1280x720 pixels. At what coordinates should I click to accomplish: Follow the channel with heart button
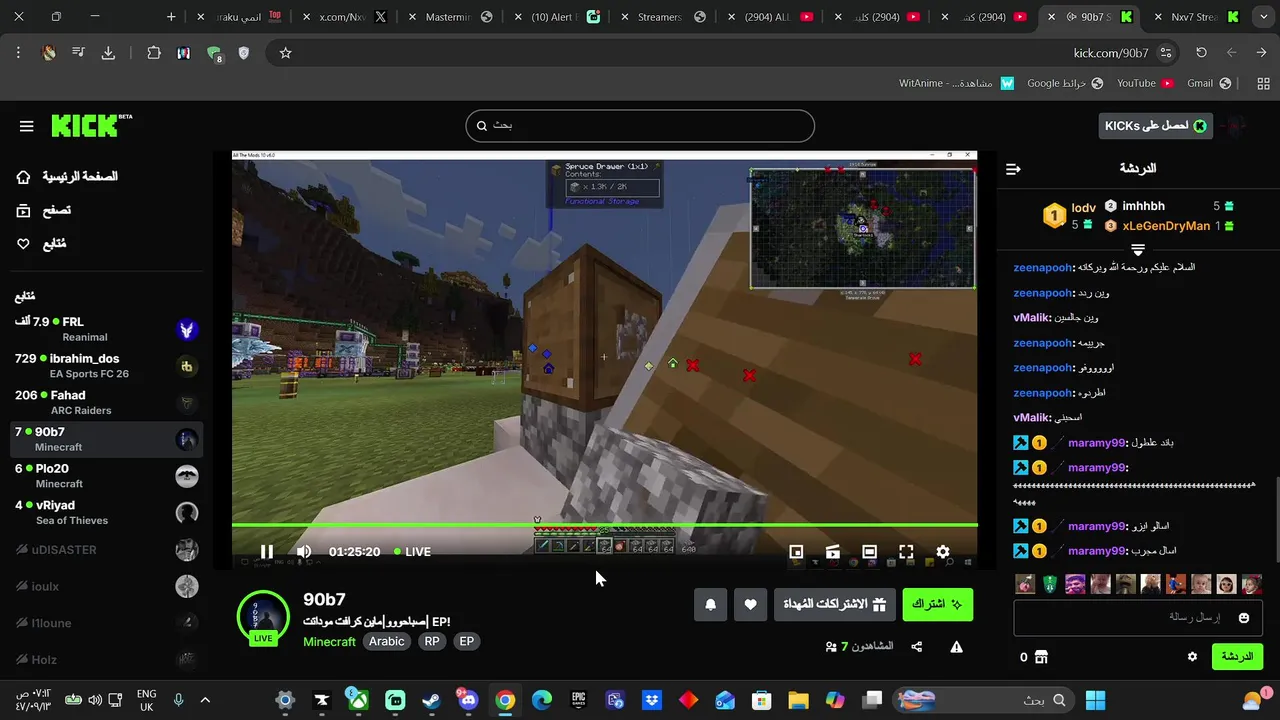click(x=751, y=604)
